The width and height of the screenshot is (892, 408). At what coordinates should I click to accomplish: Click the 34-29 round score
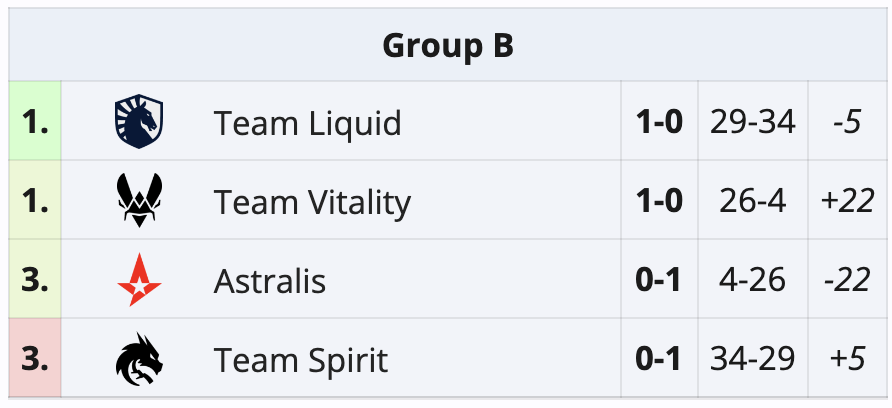tap(753, 360)
